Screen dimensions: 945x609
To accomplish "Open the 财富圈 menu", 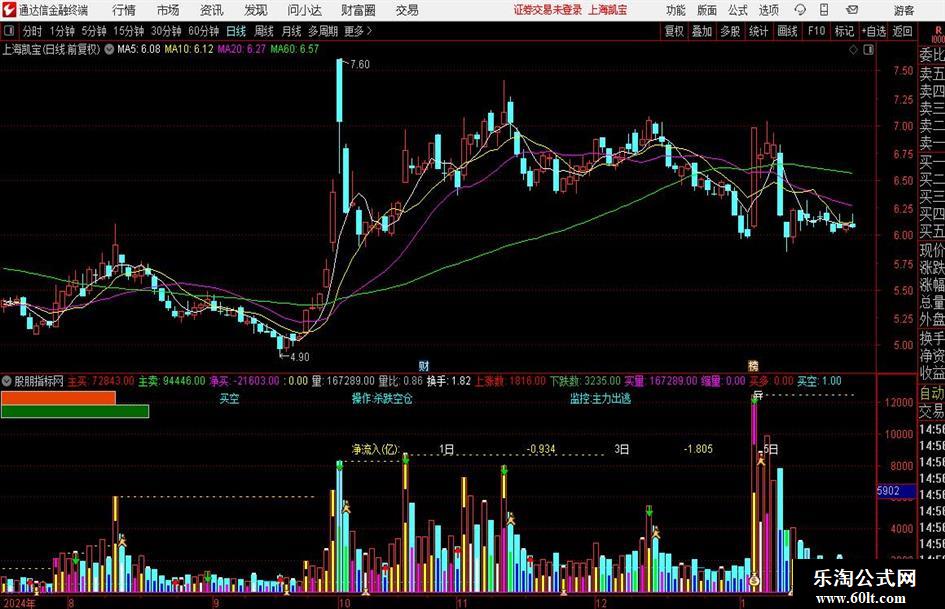I will (x=358, y=10).
